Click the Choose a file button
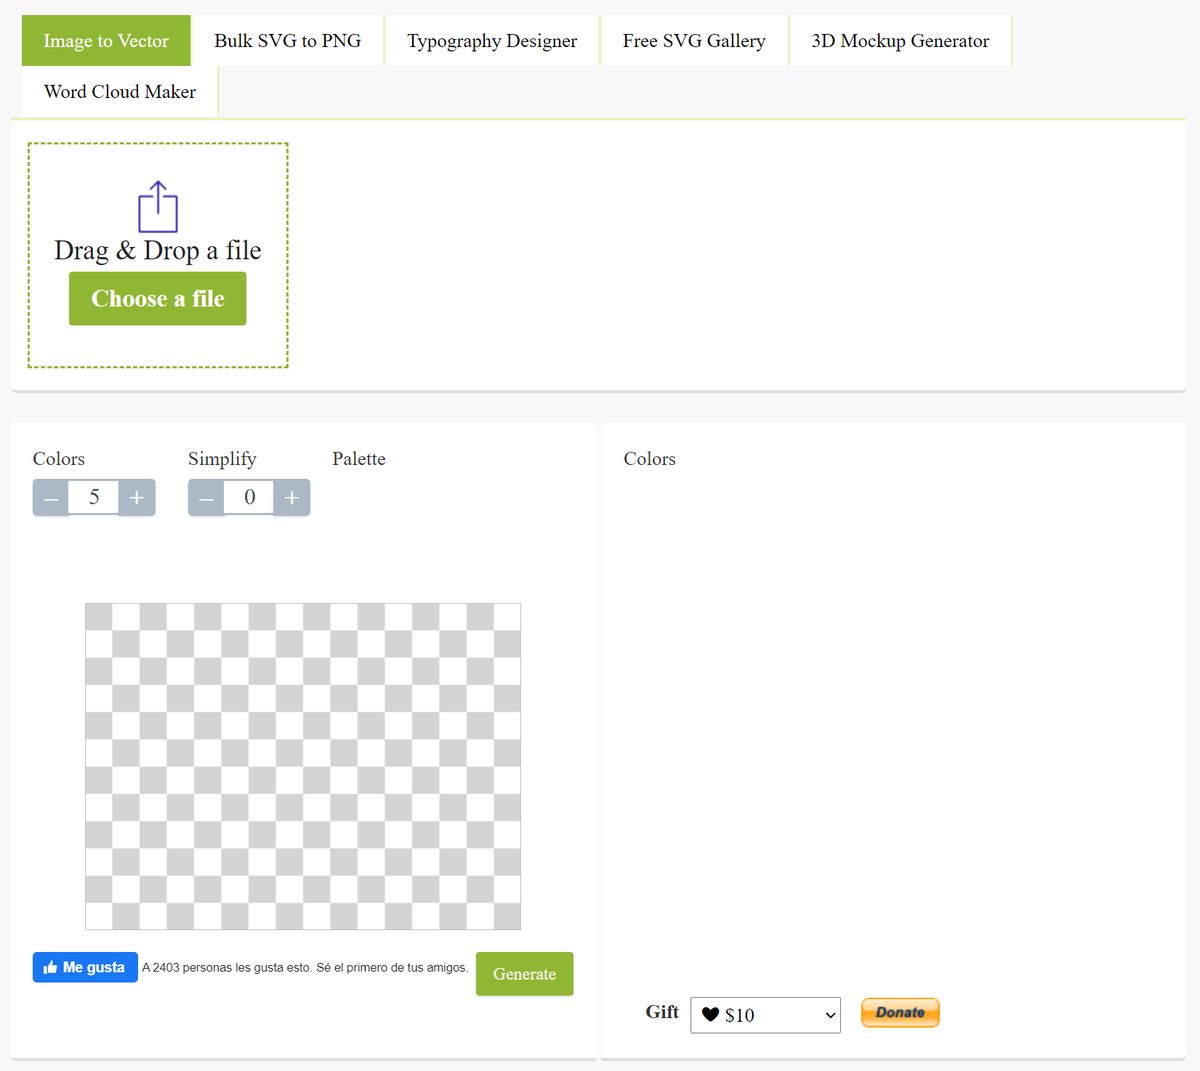1200x1071 pixels. (x=157, y=298)
